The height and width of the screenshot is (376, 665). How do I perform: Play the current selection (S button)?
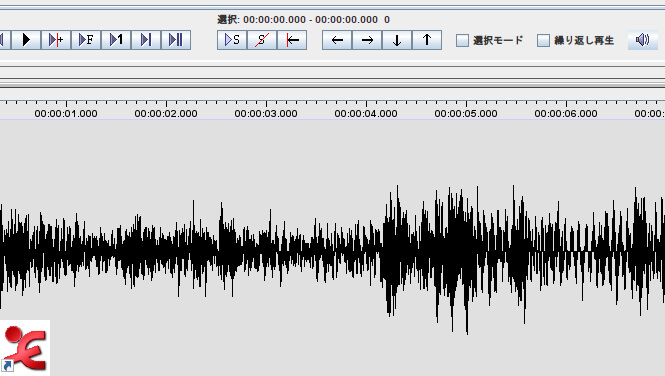point(232,40)
